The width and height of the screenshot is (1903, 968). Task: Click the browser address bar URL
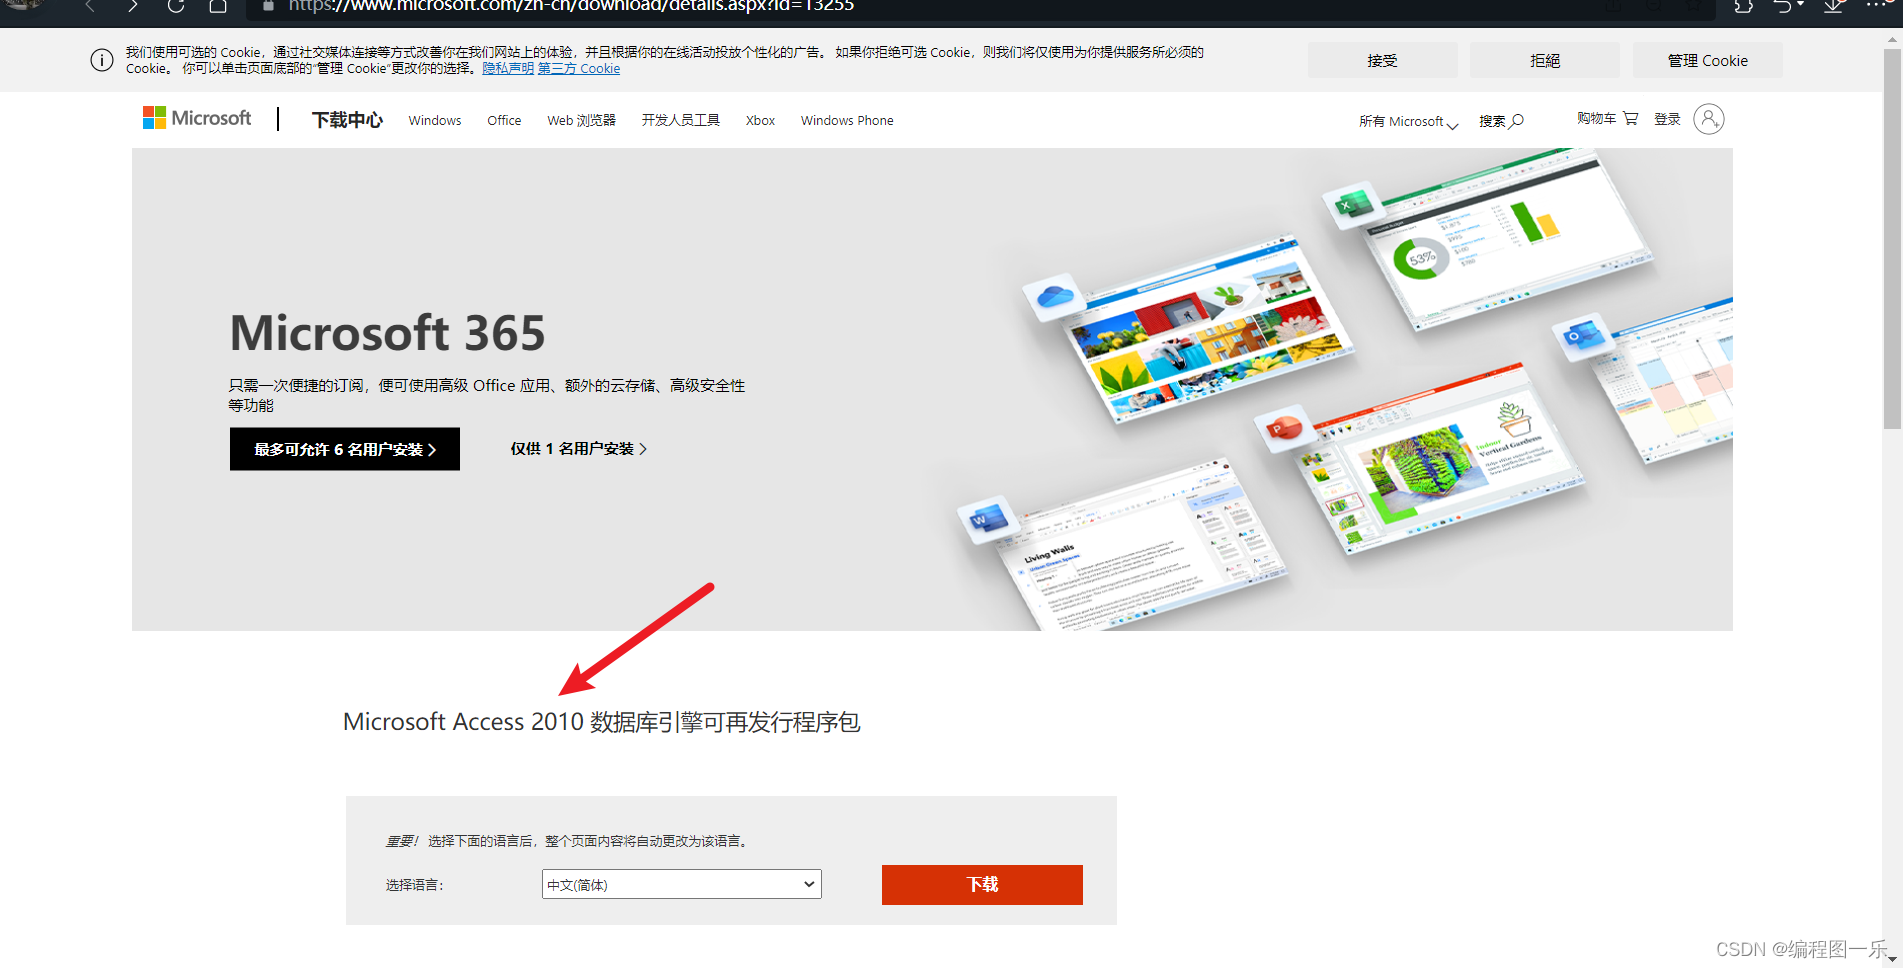571,6
